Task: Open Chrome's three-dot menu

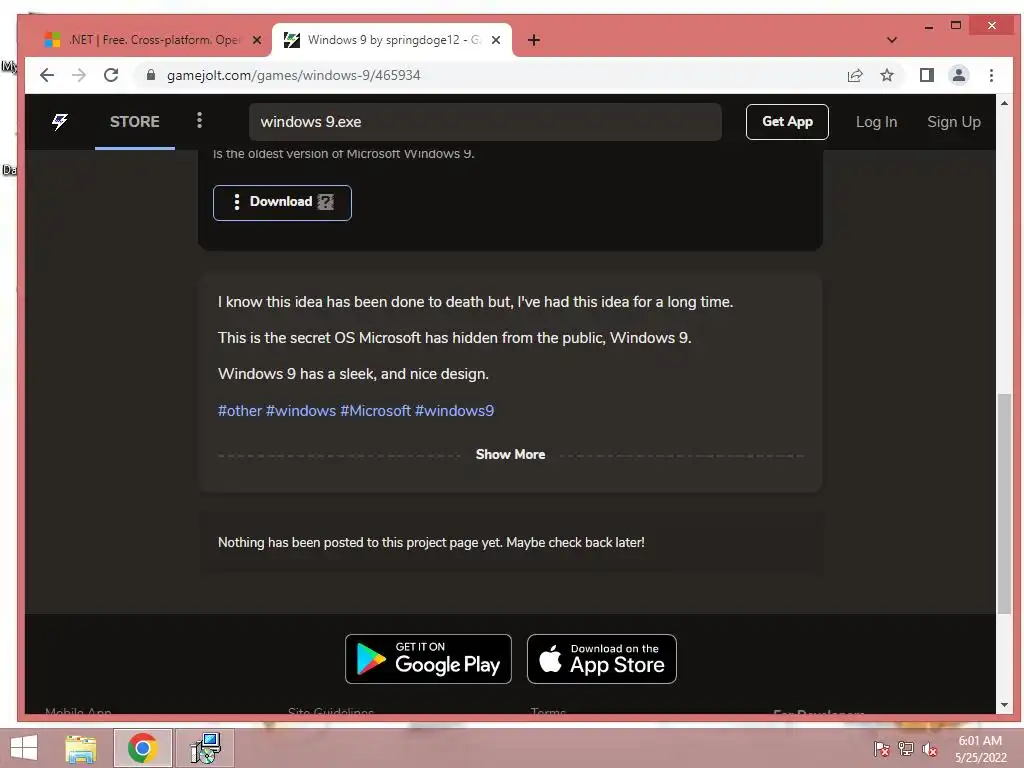Action: coord(991,75)
